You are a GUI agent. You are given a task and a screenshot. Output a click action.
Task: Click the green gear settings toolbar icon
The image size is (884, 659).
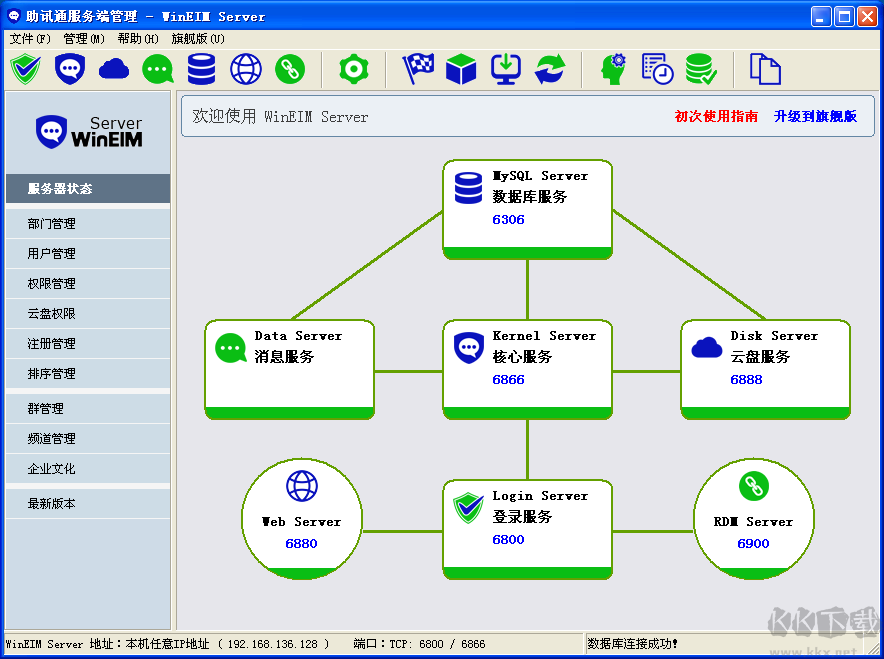coord(353,69)
